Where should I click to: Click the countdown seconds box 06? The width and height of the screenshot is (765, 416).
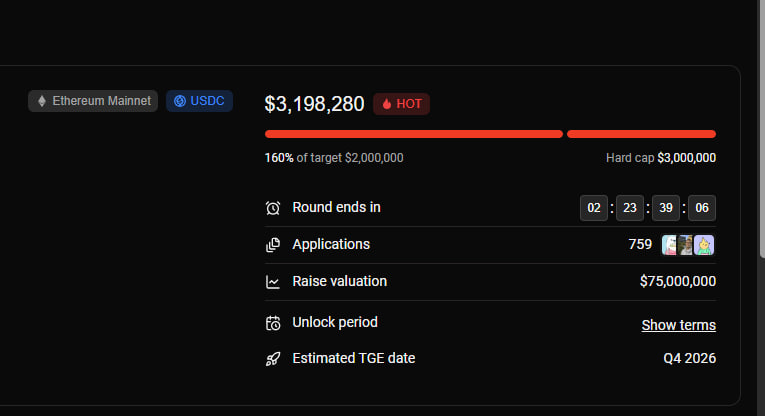[702, 208]
